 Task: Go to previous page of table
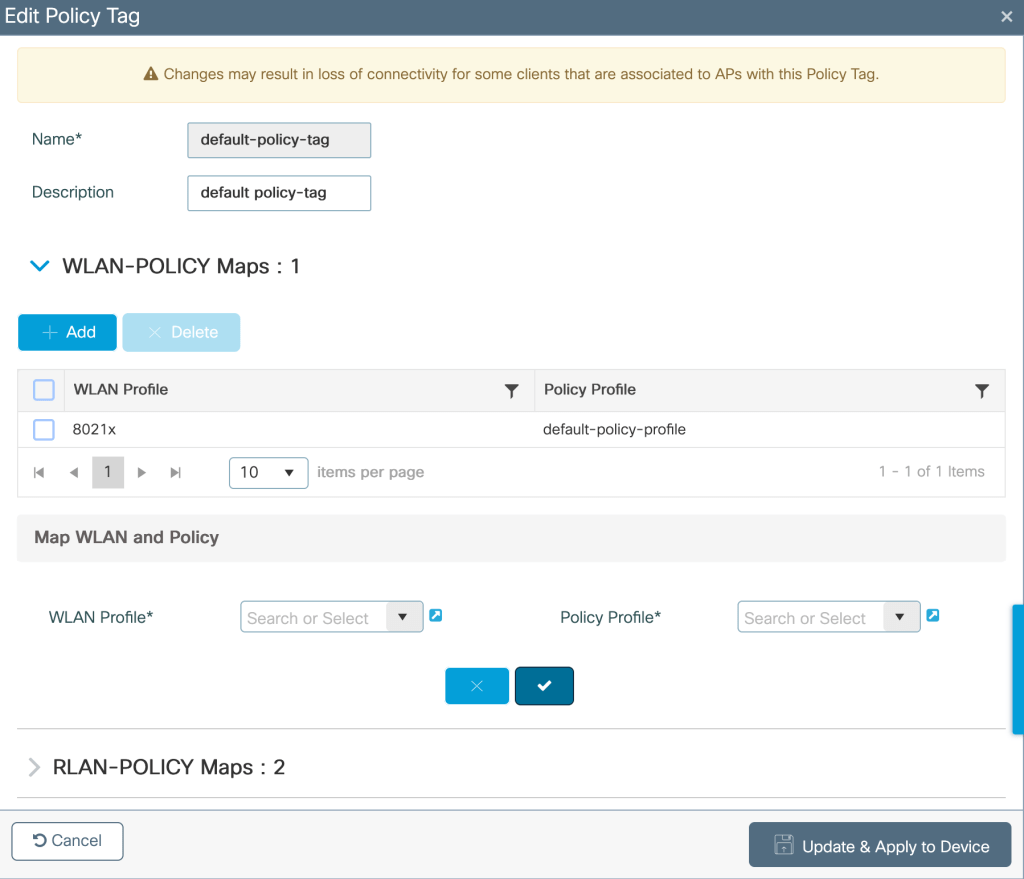pyautogui.click(x=73, y=472)
